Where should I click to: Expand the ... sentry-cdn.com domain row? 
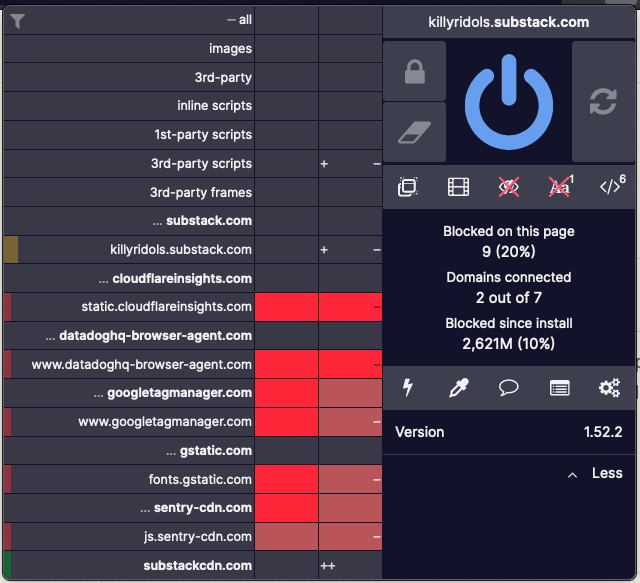(129, 508)
